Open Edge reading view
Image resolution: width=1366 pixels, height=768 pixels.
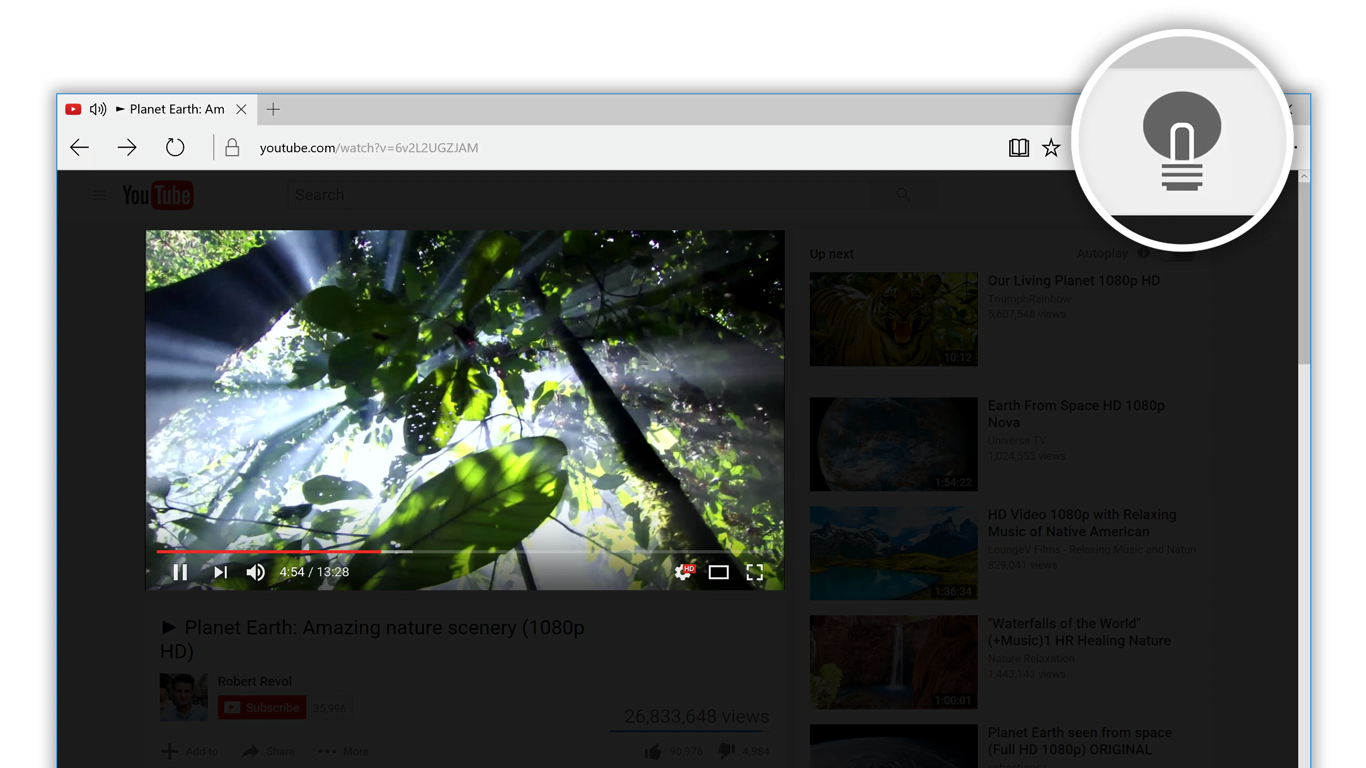coord(1018,147)
